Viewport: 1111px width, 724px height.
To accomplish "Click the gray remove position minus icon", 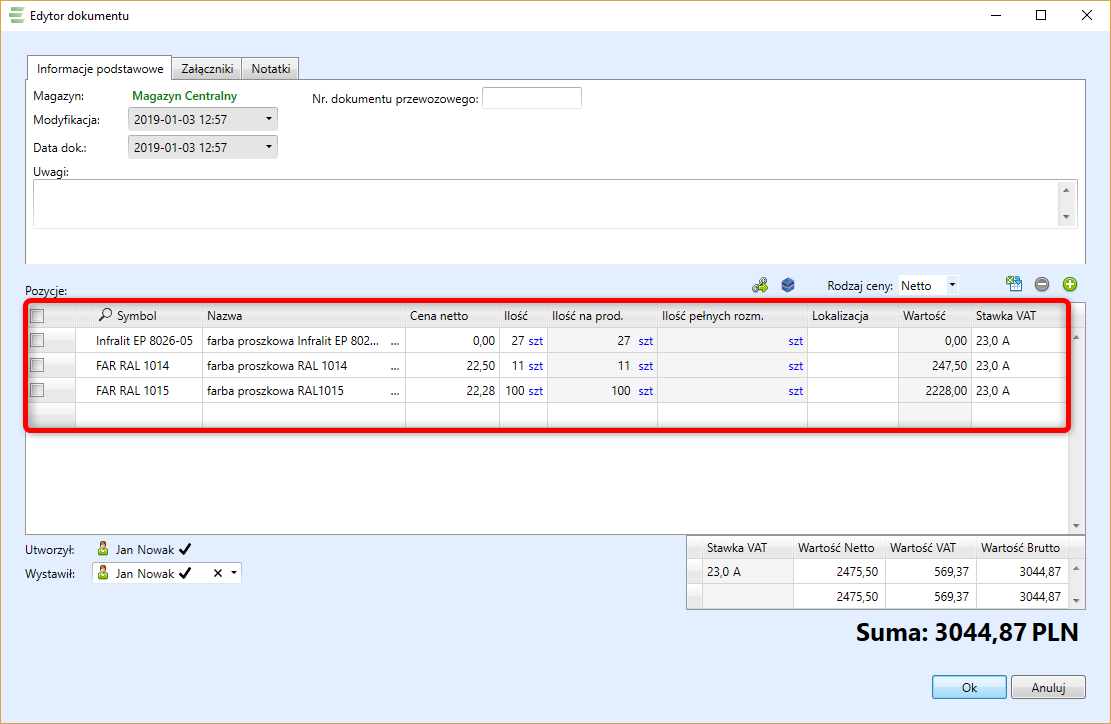I will point(1042,285).
